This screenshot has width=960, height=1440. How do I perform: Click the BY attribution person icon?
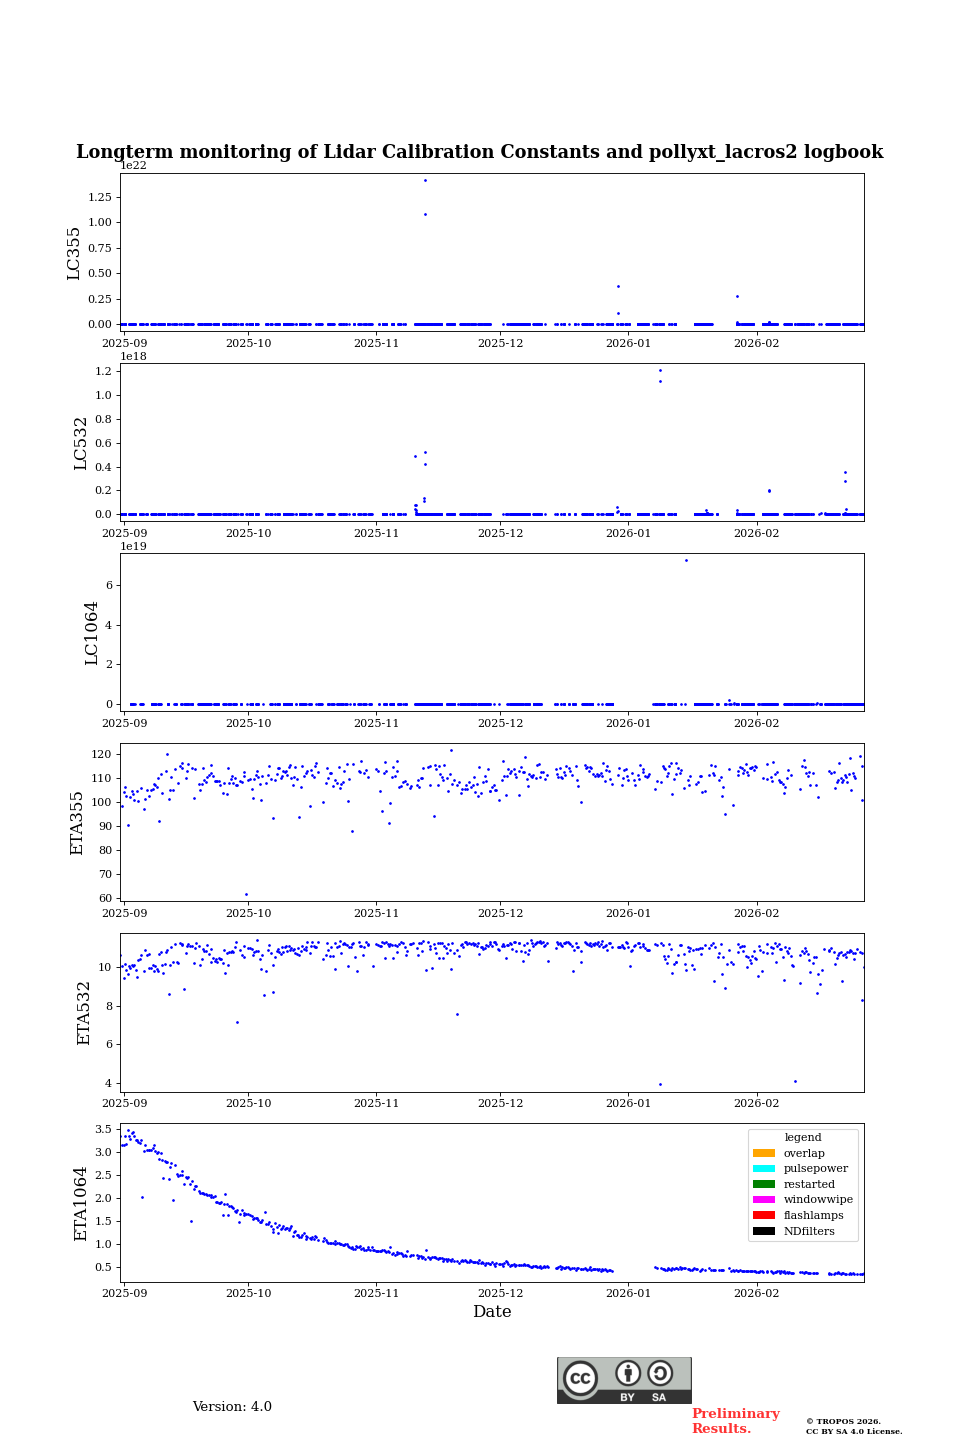628,1374
